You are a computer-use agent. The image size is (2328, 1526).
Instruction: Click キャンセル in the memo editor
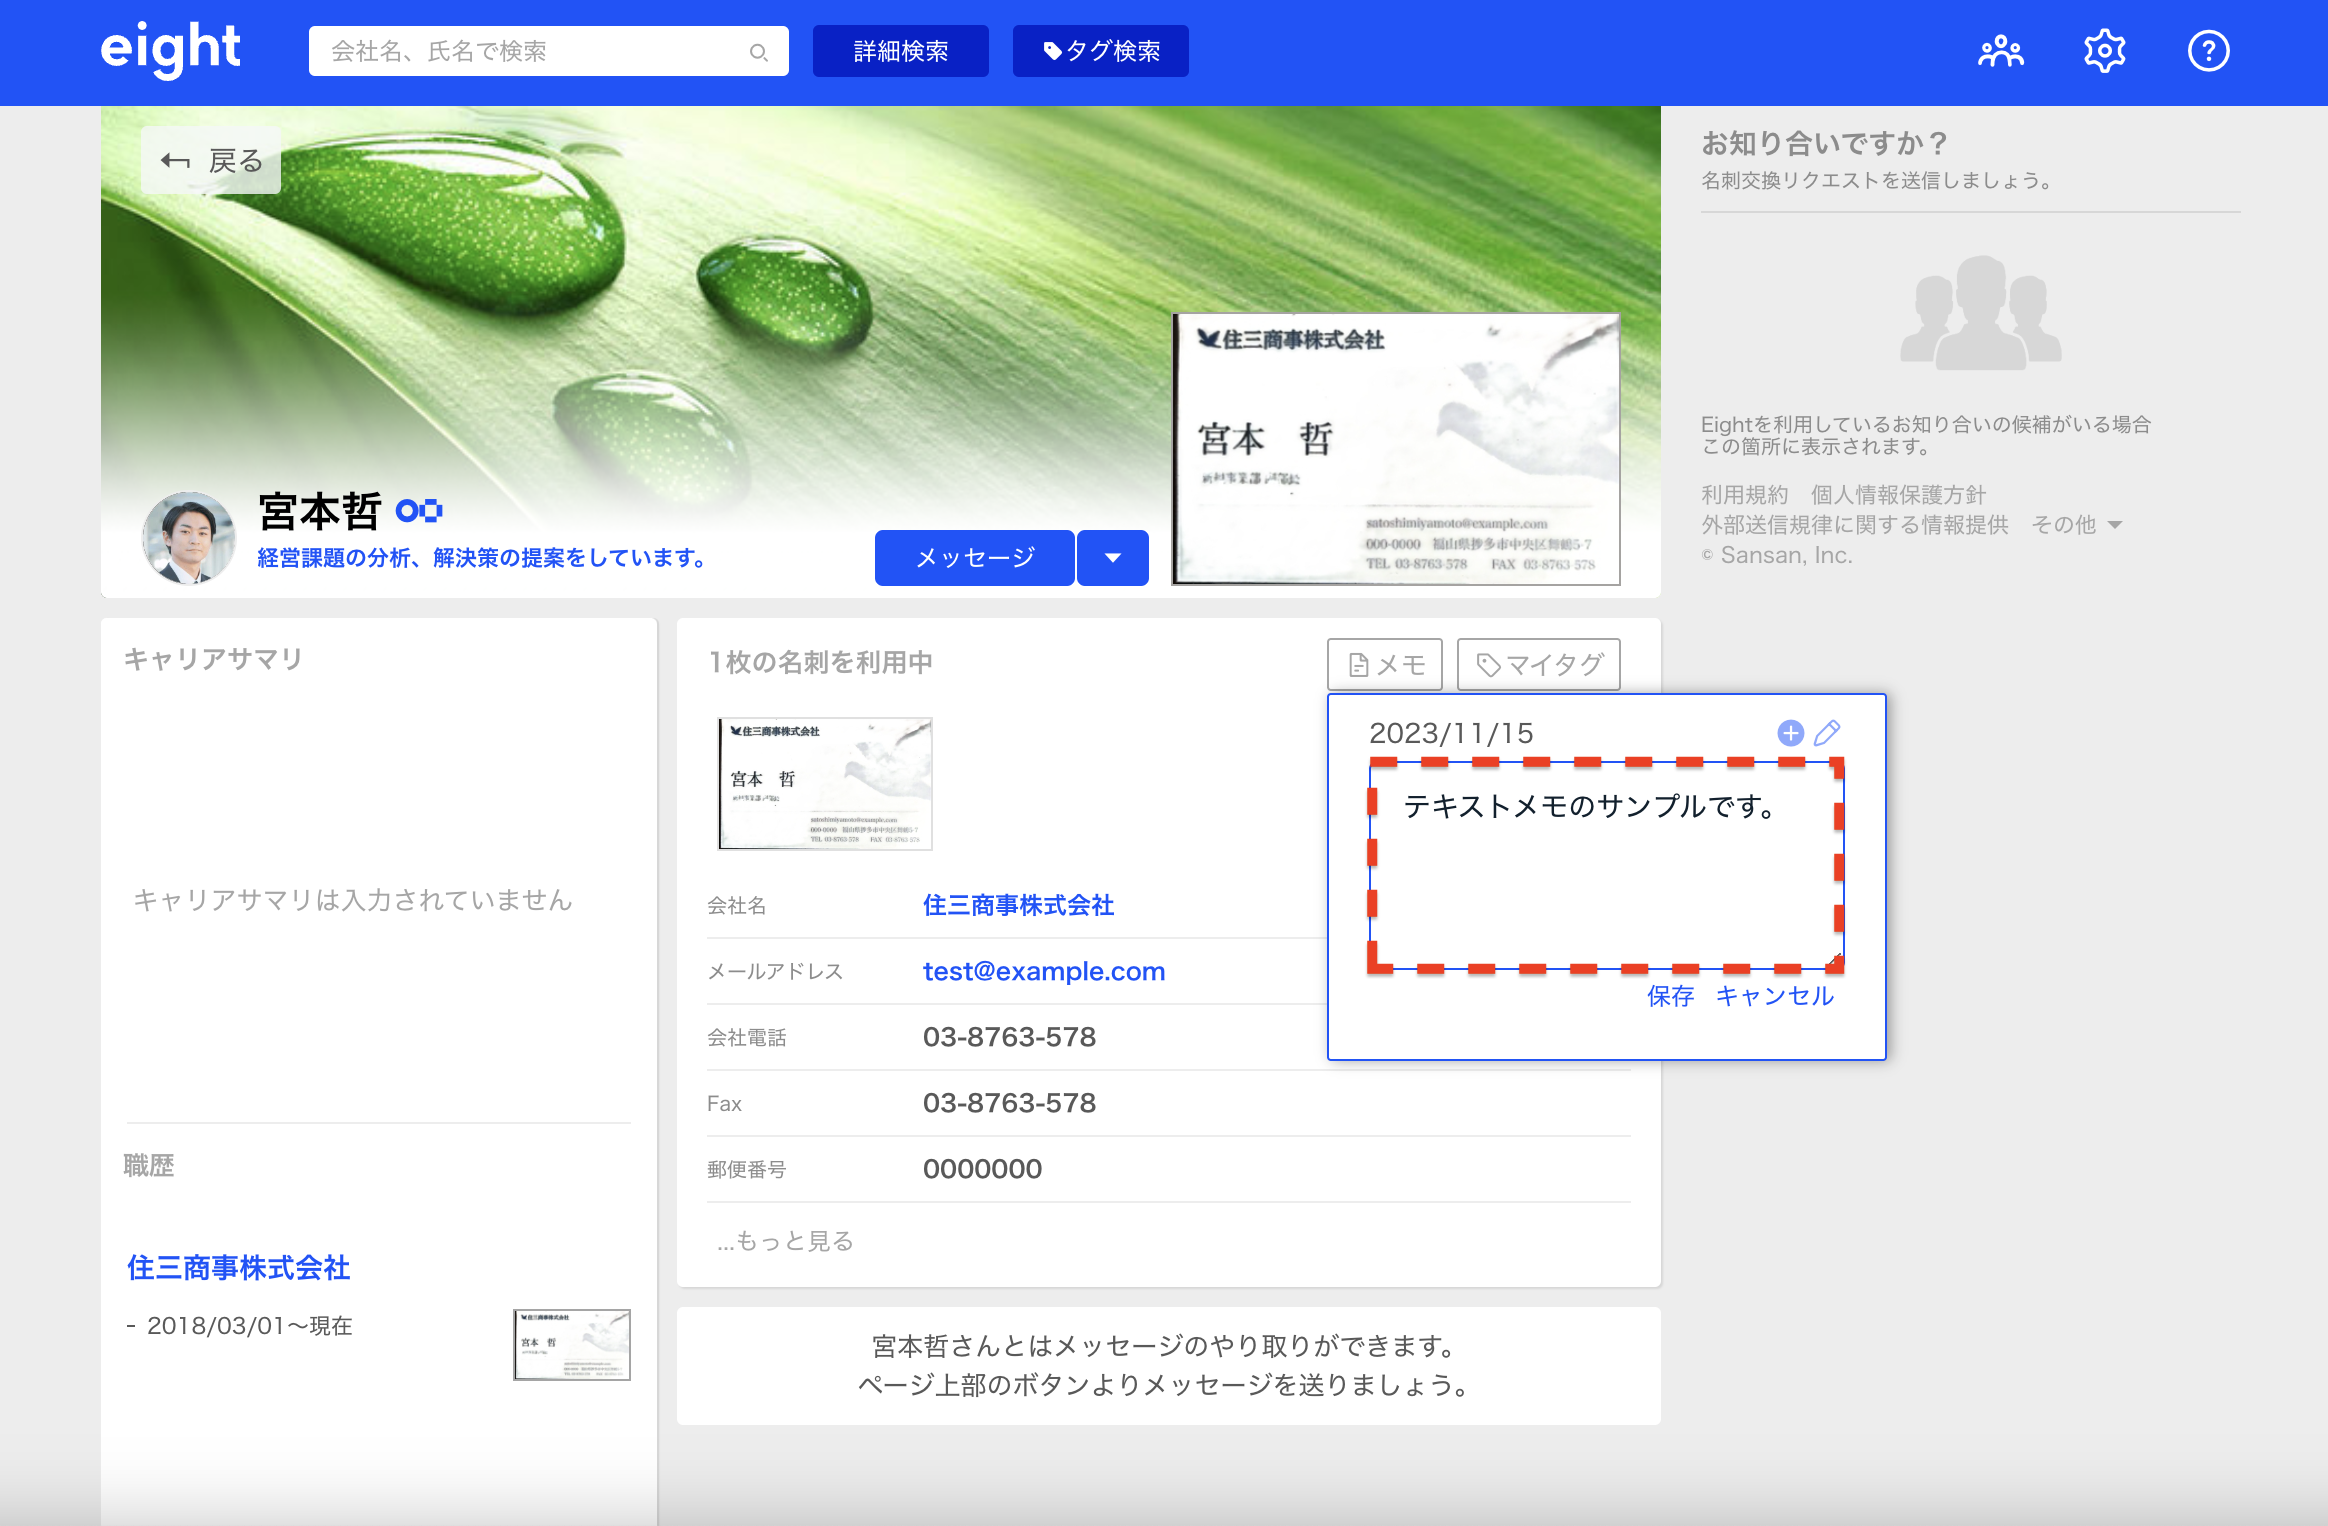coord(1774,996)
